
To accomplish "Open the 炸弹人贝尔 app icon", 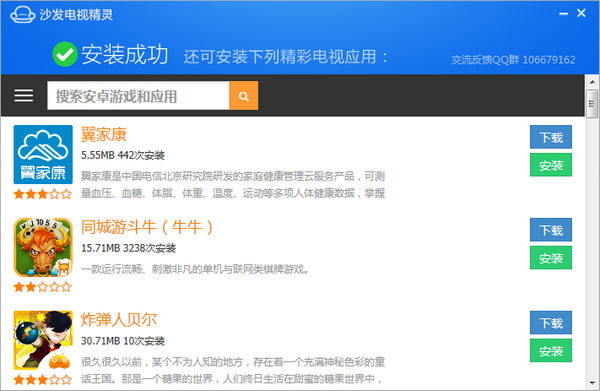I will coord(43,340).
